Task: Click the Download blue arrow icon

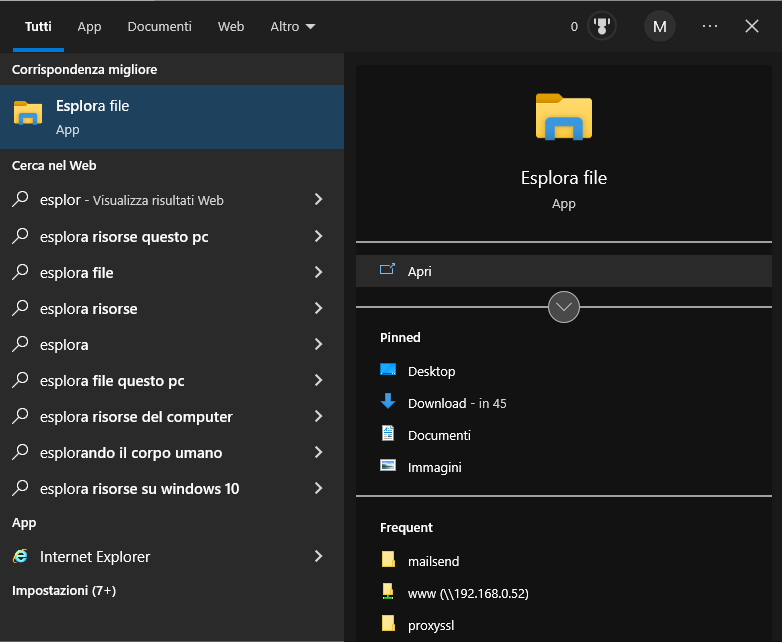Action: (388, 401)
